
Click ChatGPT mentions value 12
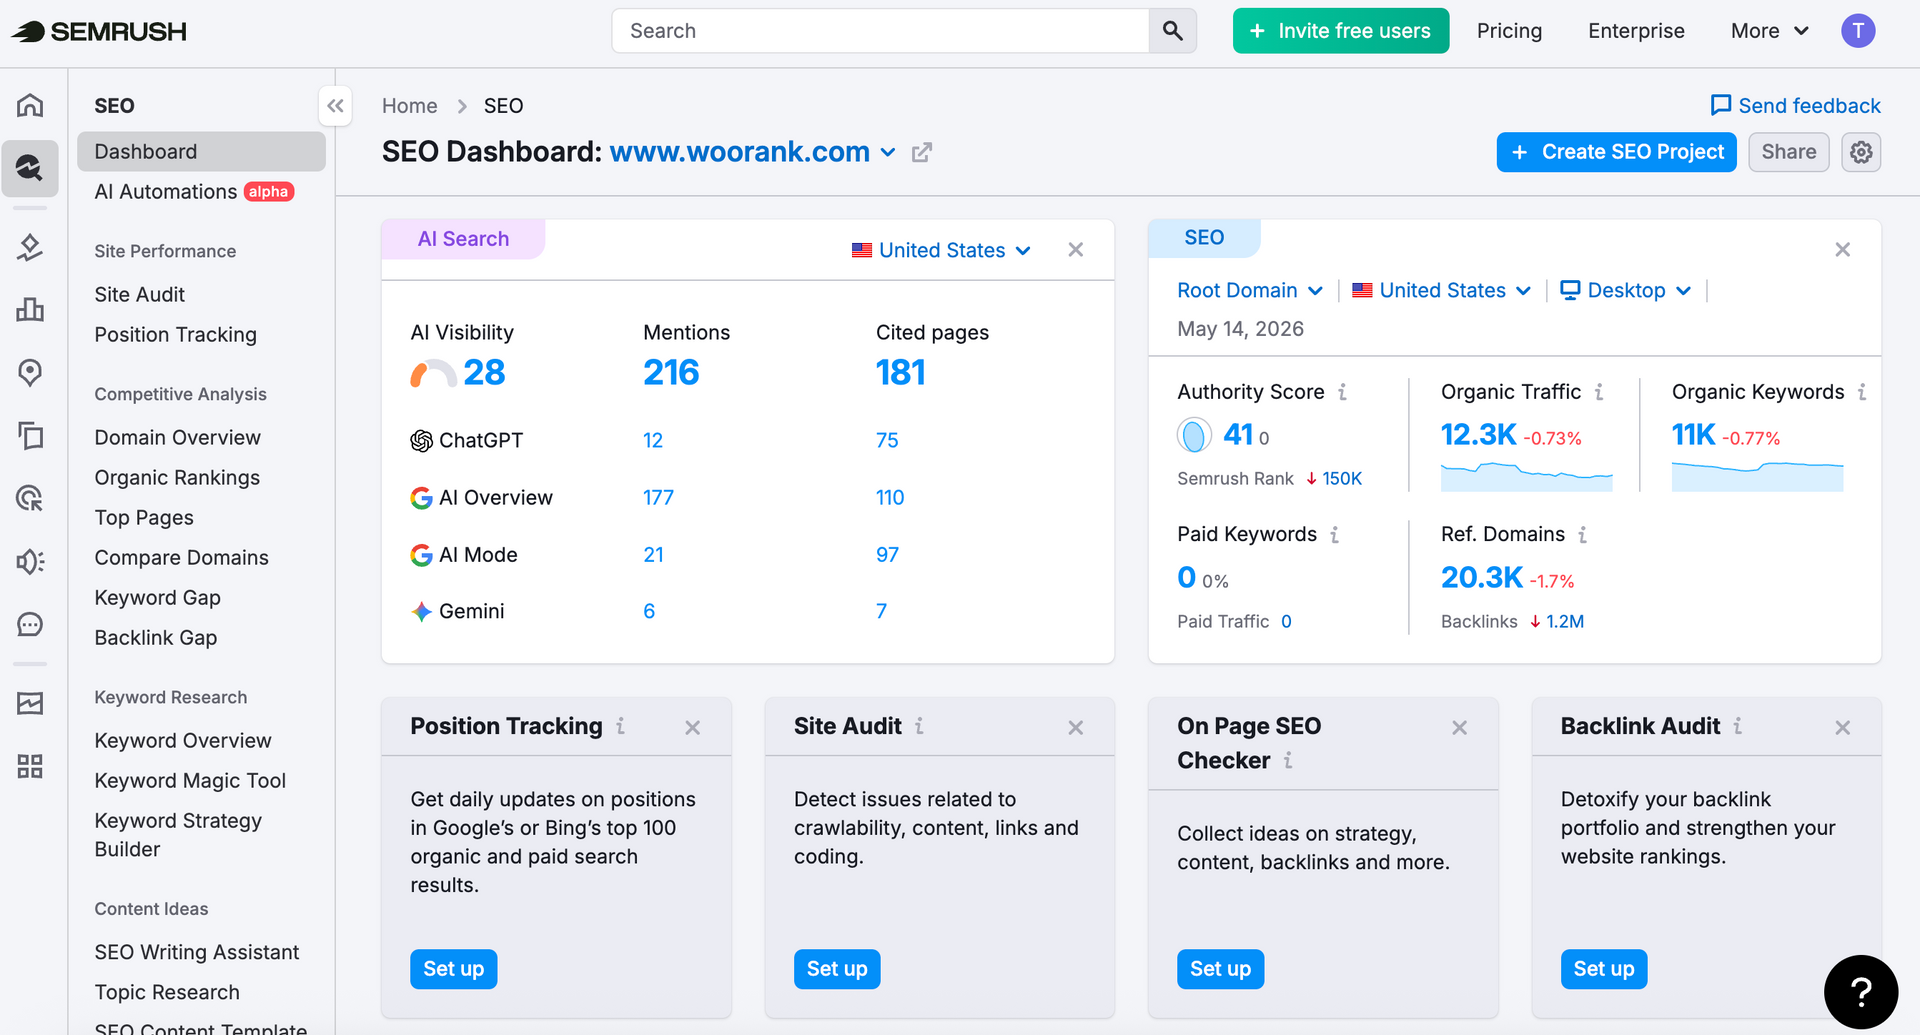click(x=652, y=441)
